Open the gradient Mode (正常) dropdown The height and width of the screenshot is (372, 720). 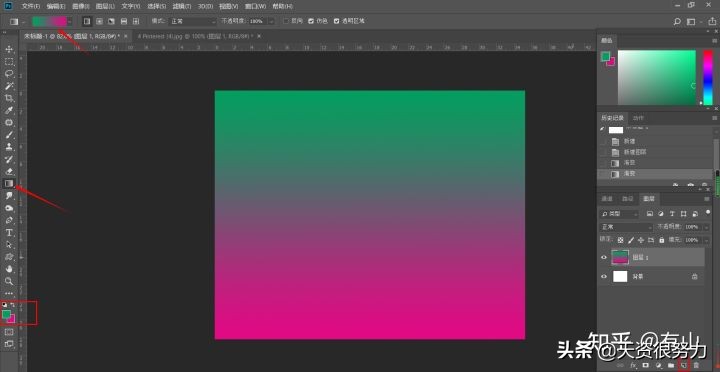192,21
